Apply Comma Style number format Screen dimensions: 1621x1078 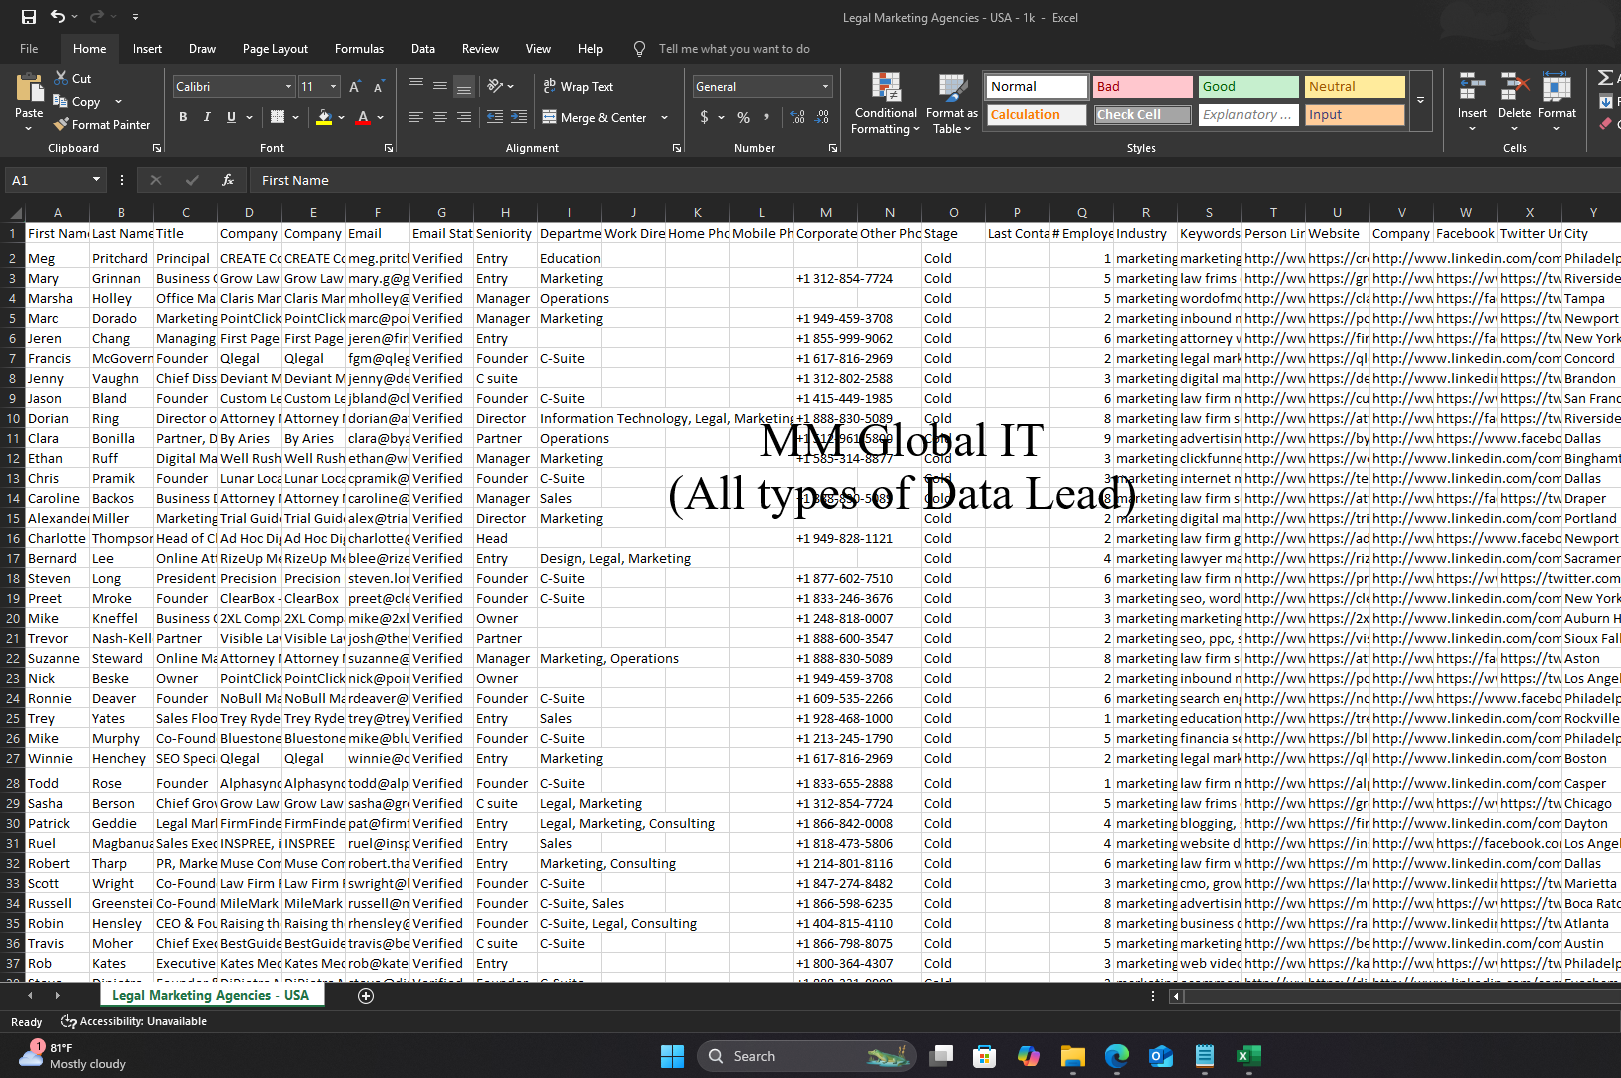click(x=767, y=117)
